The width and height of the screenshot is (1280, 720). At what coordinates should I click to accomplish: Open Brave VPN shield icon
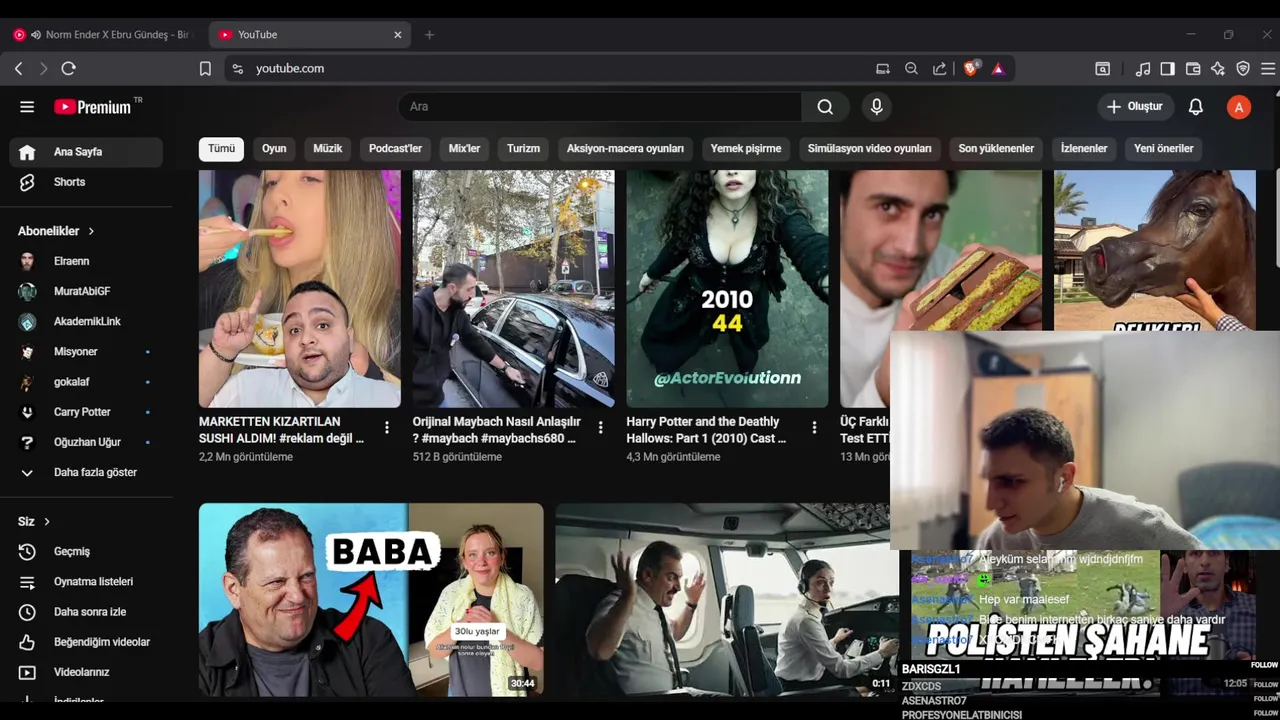[x=1243, y=69]
